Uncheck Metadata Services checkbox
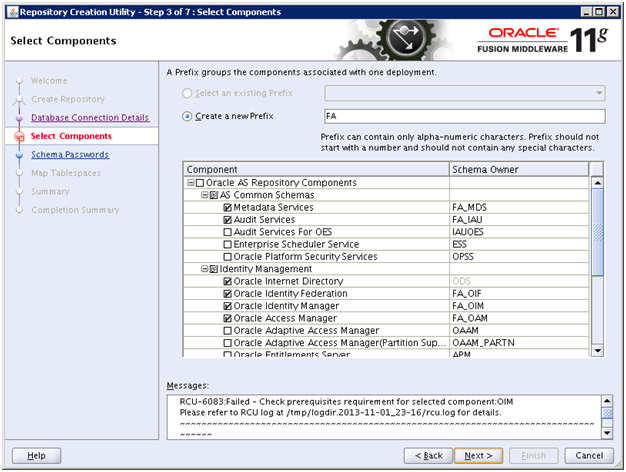Viewport: 626px width, 472px height. tap(228, 207)
